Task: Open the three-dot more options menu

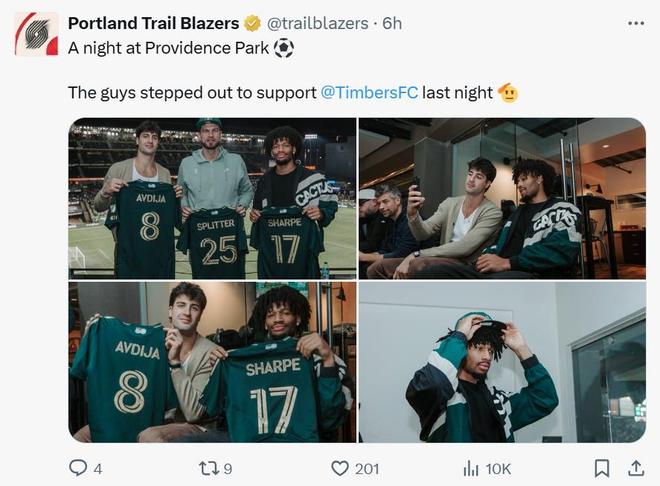Action: point(635,22)
